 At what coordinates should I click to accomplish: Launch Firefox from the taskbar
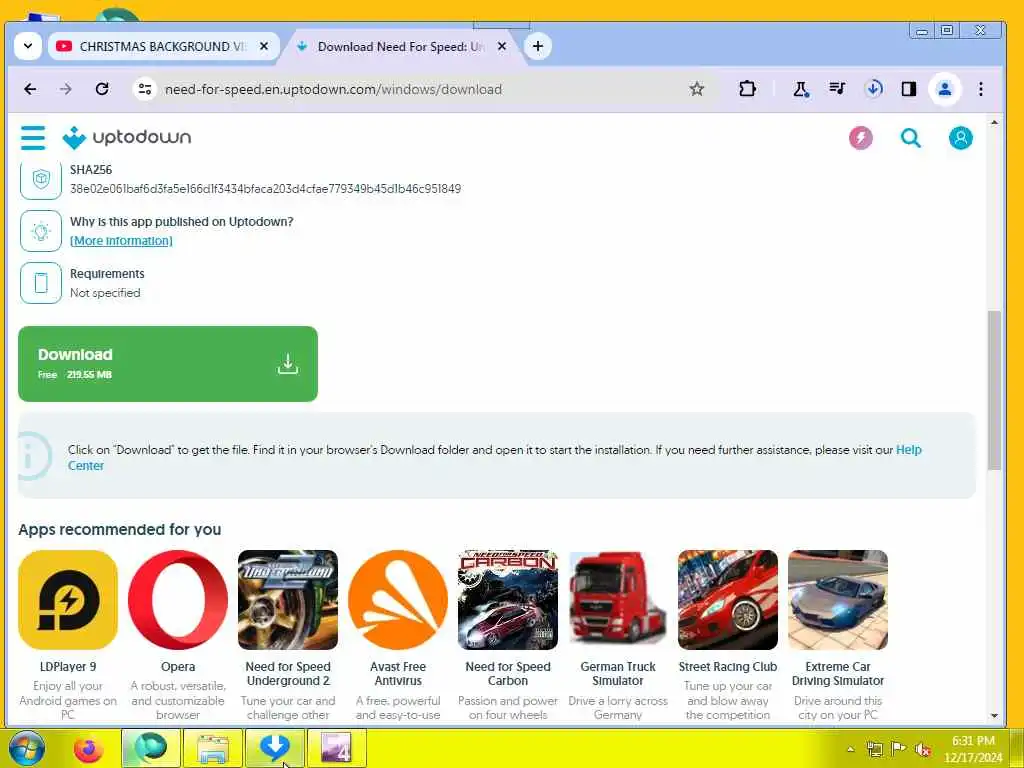click(89, 748)
